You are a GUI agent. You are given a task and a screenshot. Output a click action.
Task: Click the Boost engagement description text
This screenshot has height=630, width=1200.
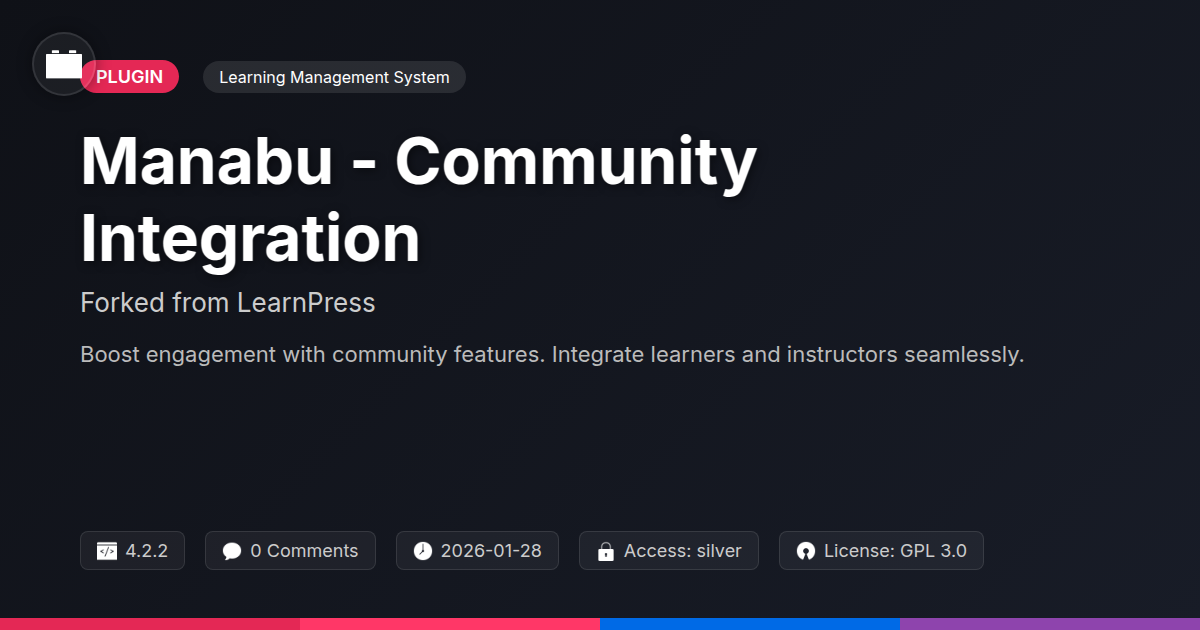pyautogui.click(x=552, y=355)
